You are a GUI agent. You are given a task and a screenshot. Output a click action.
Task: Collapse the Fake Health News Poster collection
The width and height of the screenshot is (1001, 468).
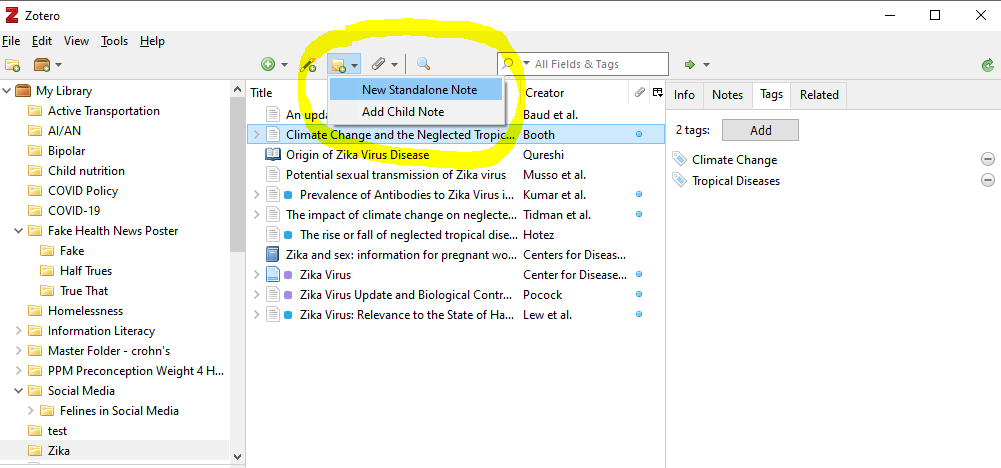coord(19,230)
